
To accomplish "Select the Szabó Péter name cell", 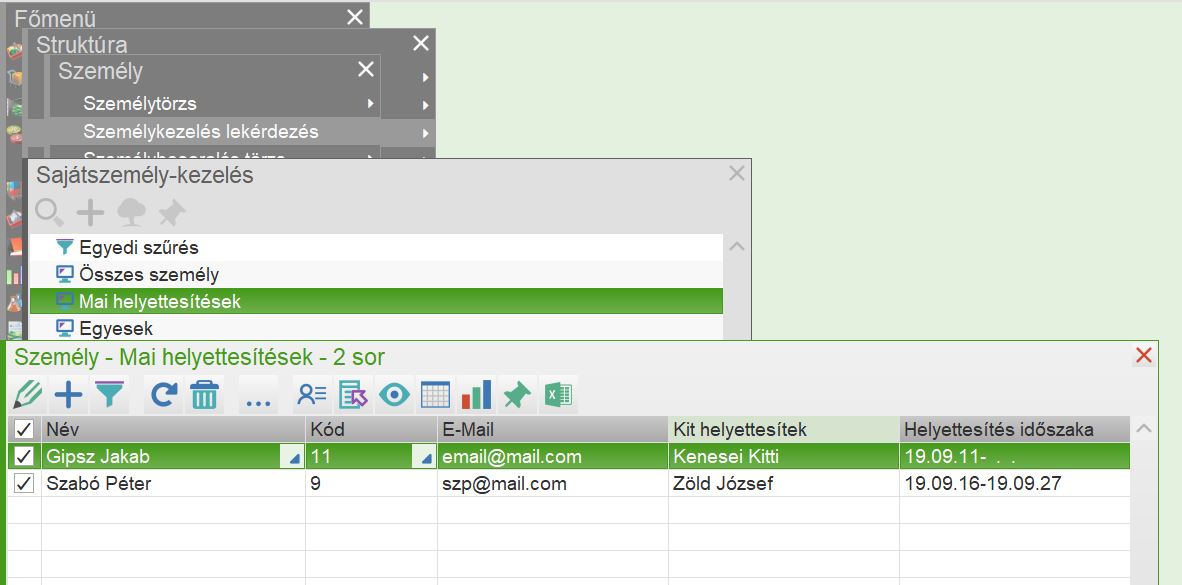I will 173,483.
